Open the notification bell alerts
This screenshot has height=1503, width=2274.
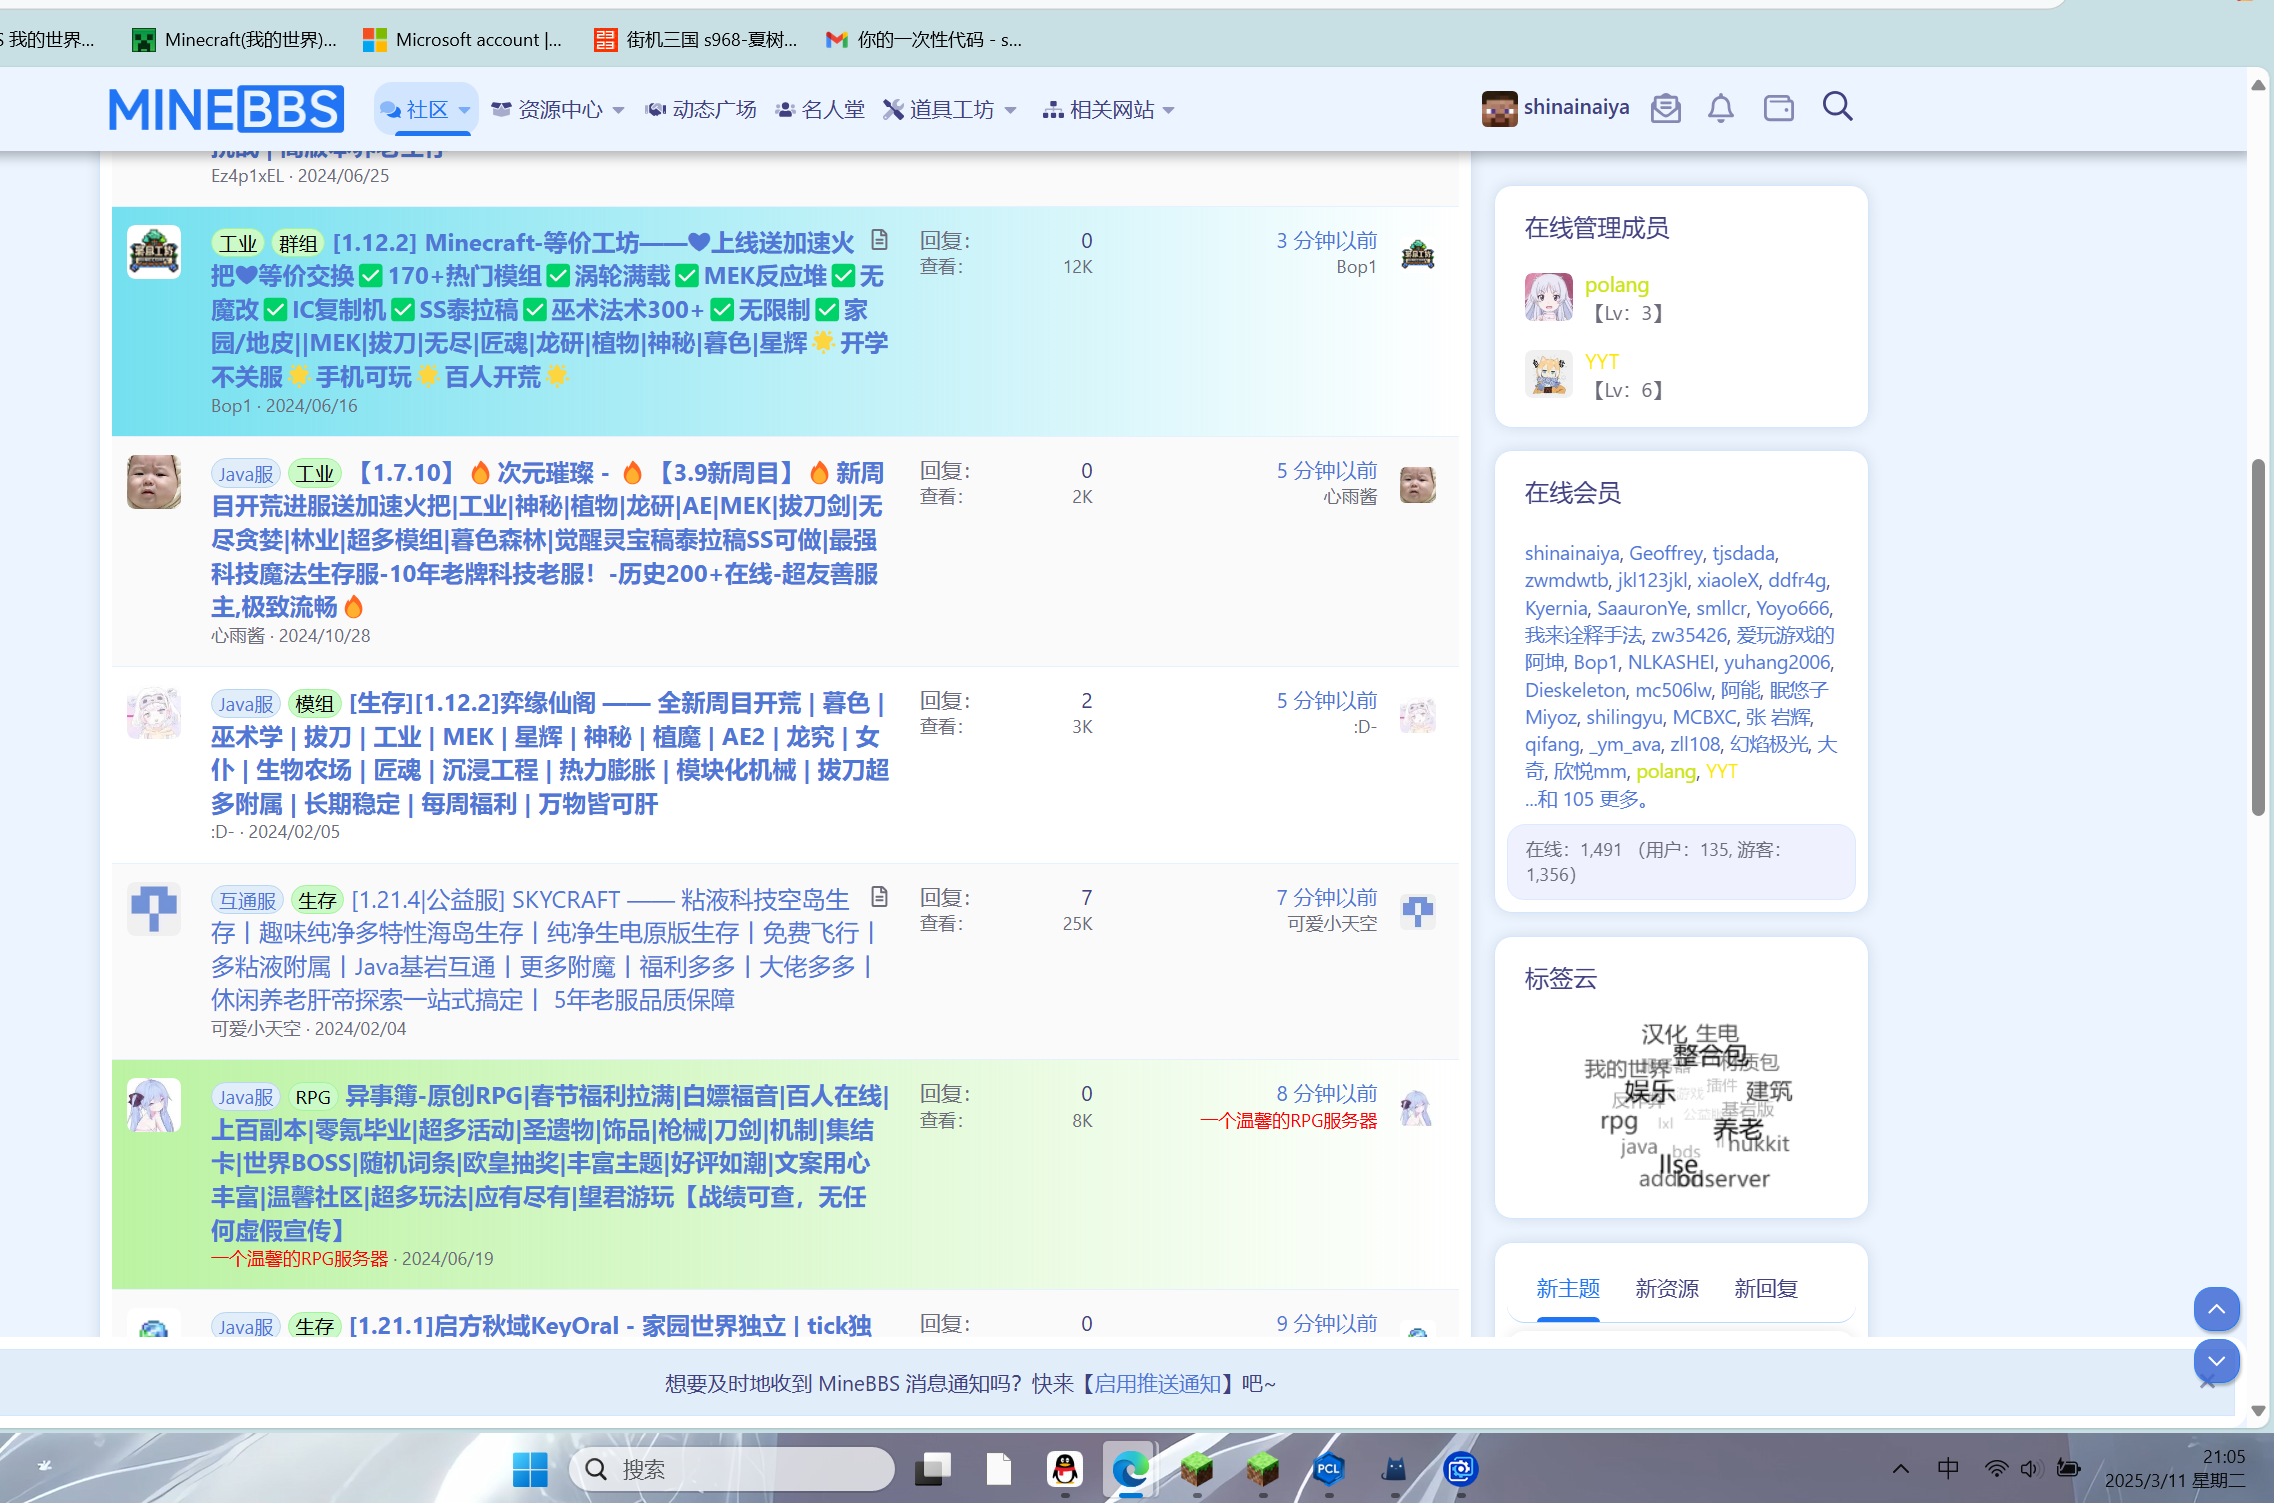[x=1721, y=108]
